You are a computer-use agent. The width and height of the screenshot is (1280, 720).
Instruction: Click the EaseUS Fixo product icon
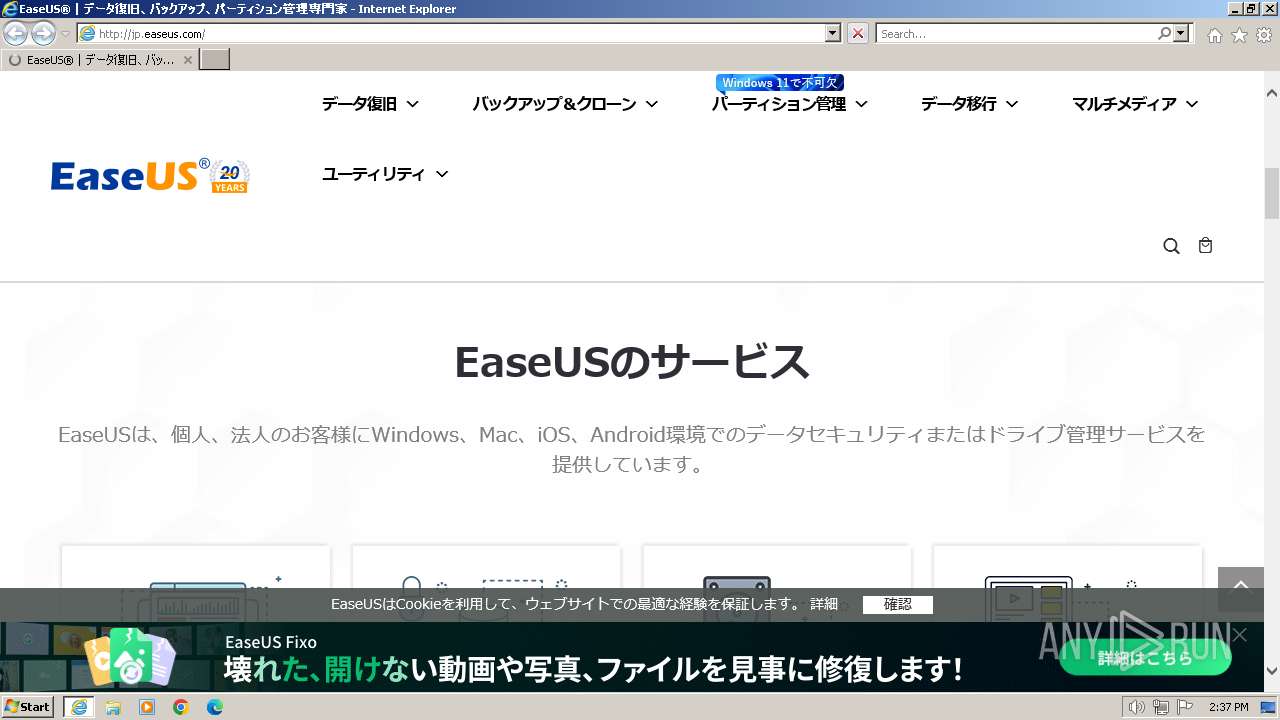click(x=130, y=657)
